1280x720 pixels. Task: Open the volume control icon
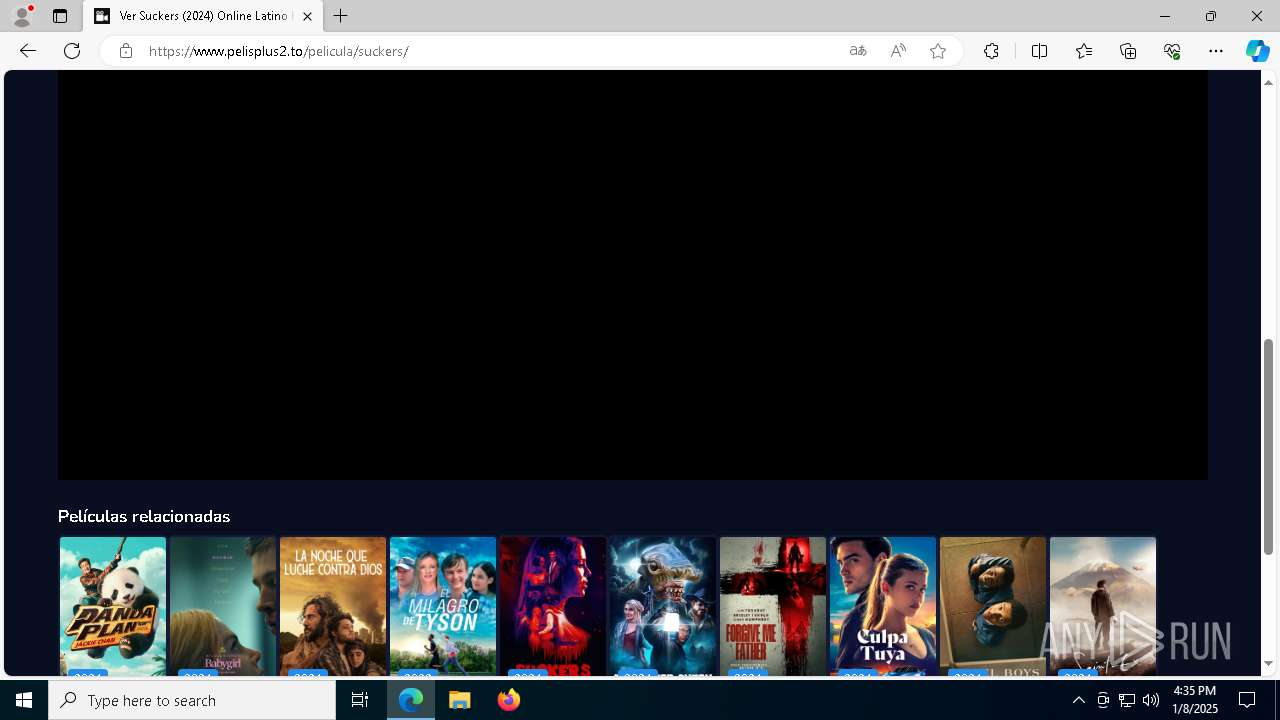(1151, 700)
